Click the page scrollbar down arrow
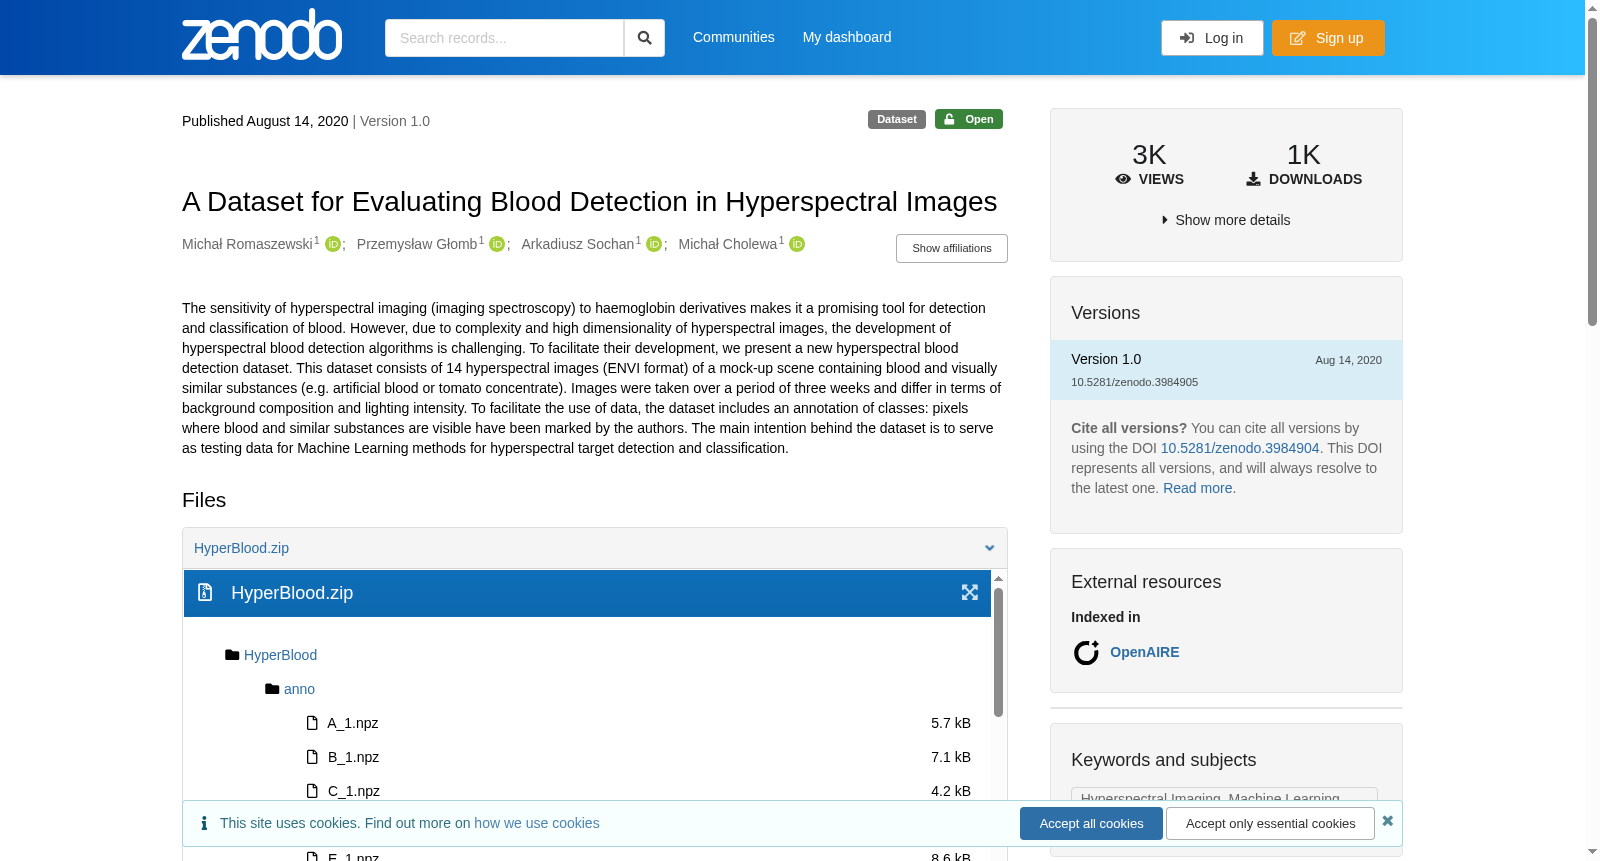Viewport: 1600px width, 861px height. click(x=1592, y=852)
